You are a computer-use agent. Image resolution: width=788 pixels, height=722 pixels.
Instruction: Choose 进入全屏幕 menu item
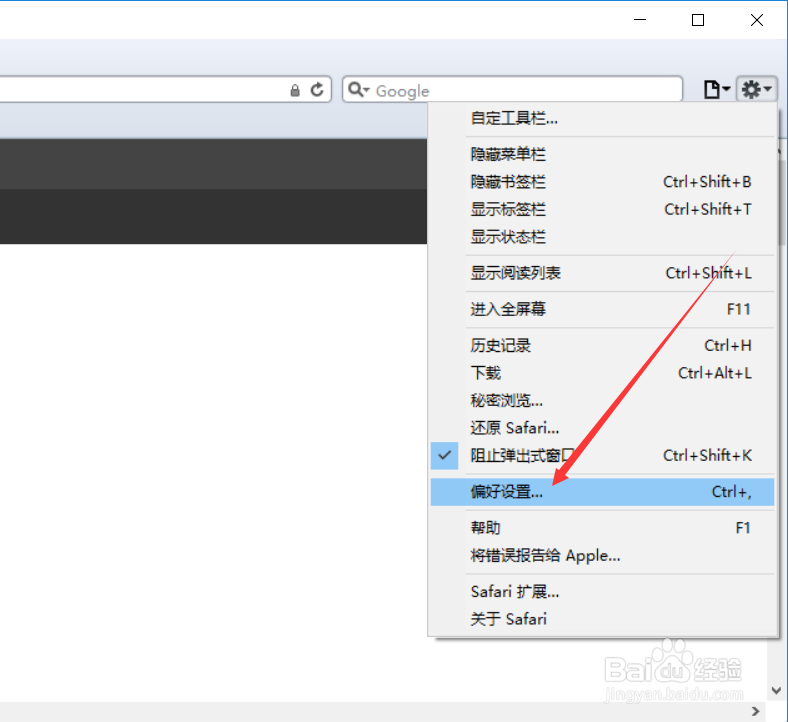(602, 309)
